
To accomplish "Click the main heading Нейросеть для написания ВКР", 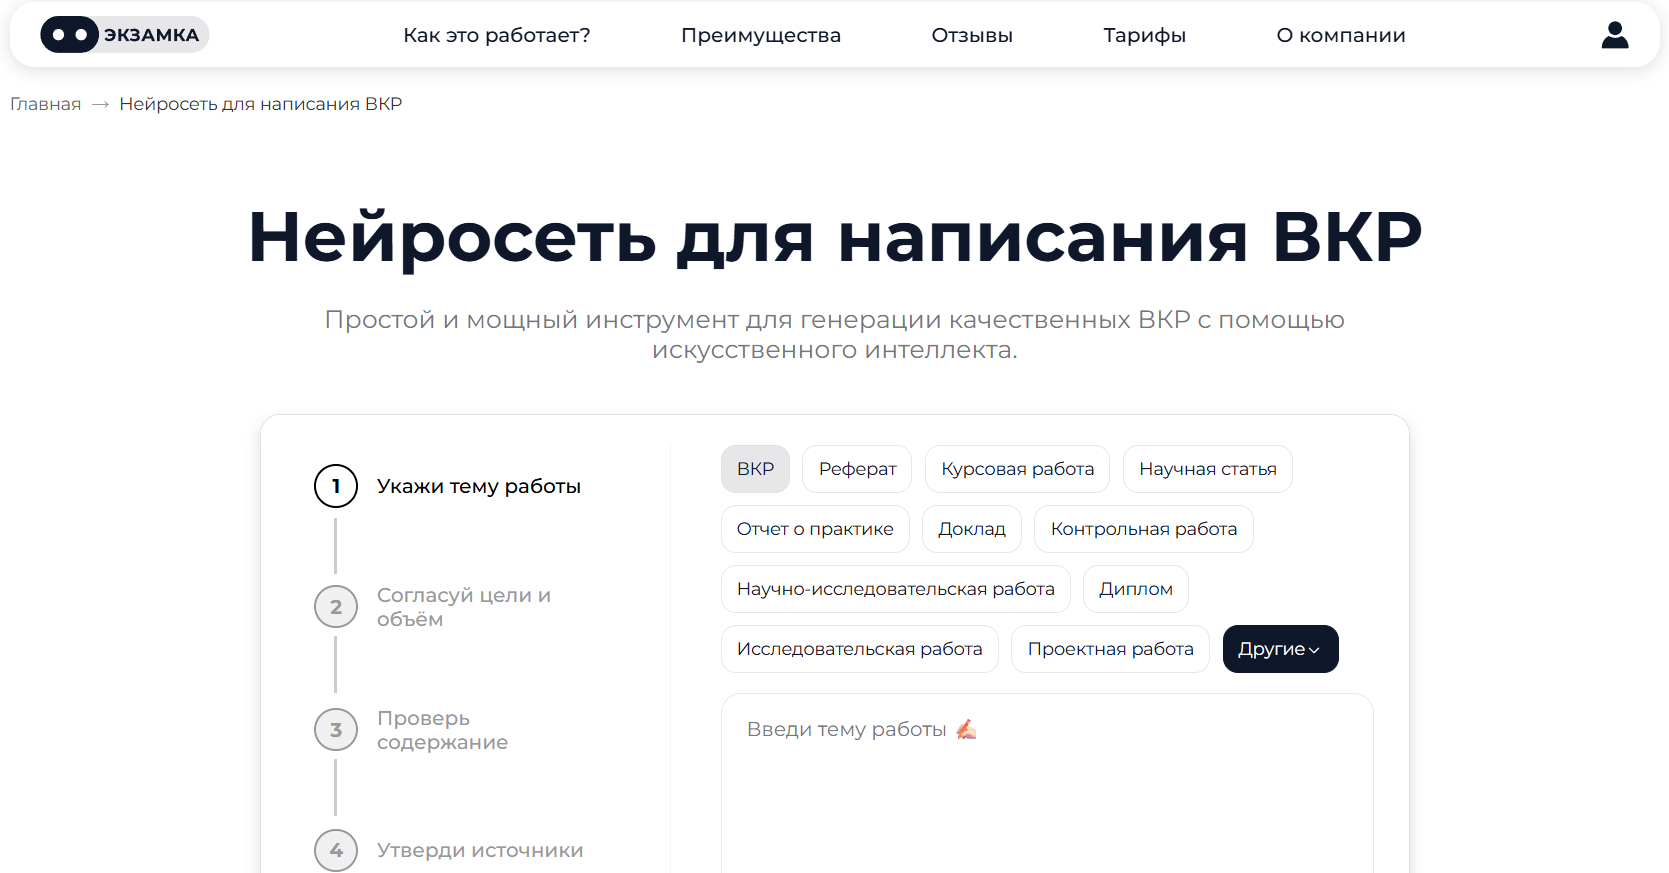I will pos(835,238).
